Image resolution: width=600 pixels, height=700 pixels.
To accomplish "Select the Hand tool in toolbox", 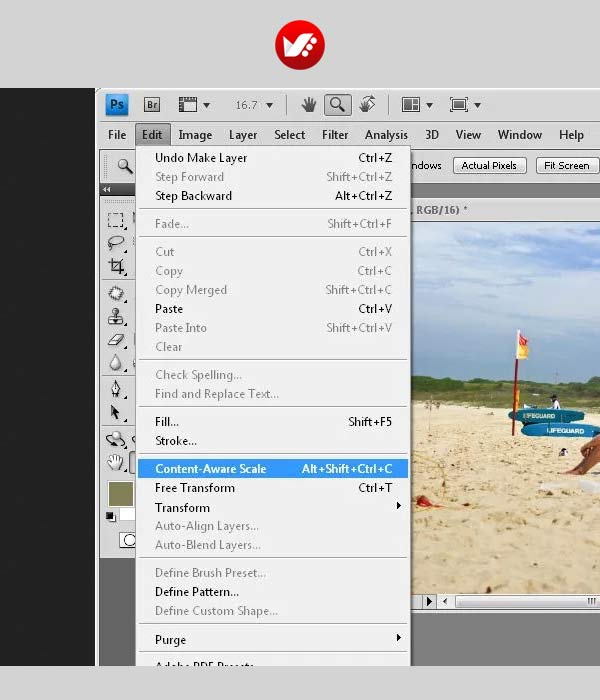I will [115, 462].
